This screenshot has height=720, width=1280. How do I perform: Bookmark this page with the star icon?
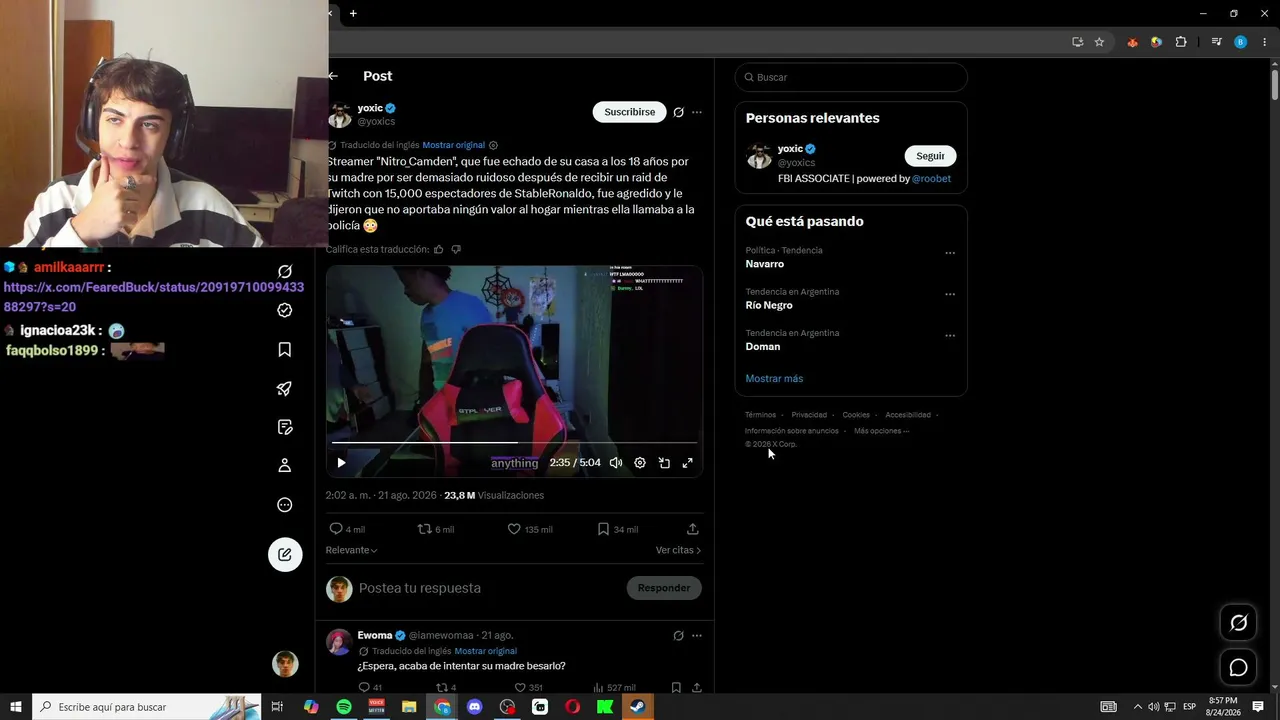[x=1099, y=42]
